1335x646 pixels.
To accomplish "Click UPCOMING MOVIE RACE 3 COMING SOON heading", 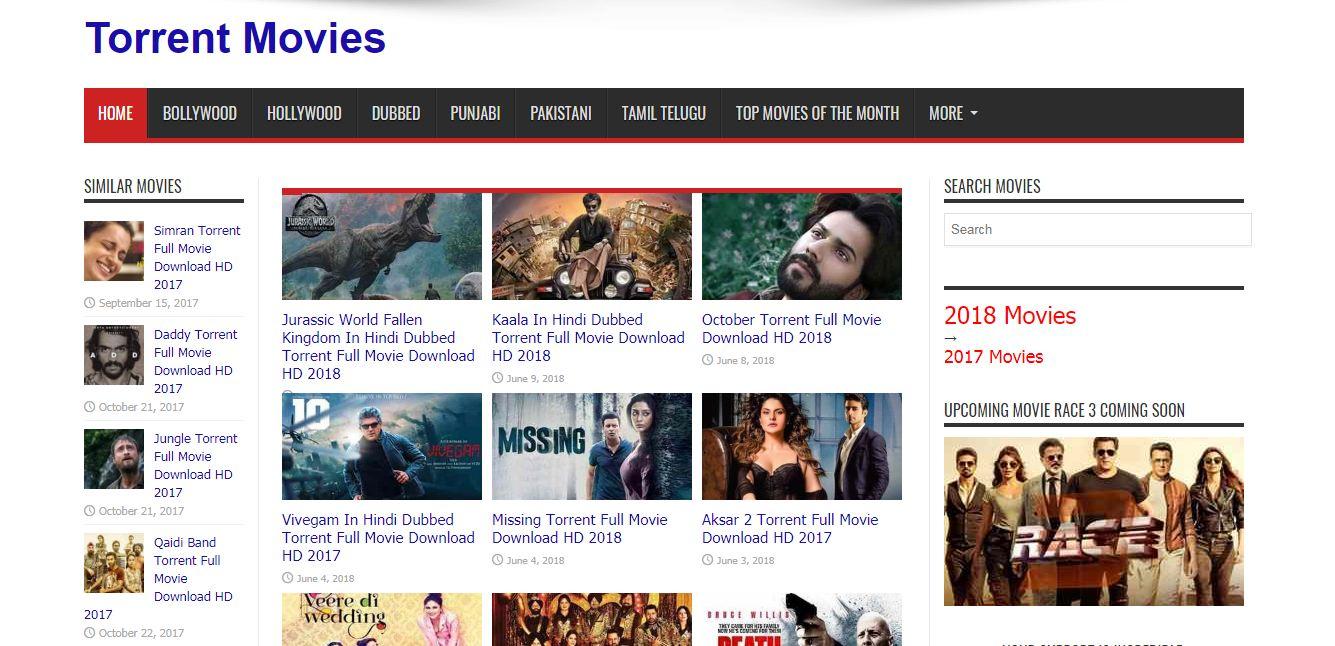I will pyautogui.click(x=1064, y=410).
